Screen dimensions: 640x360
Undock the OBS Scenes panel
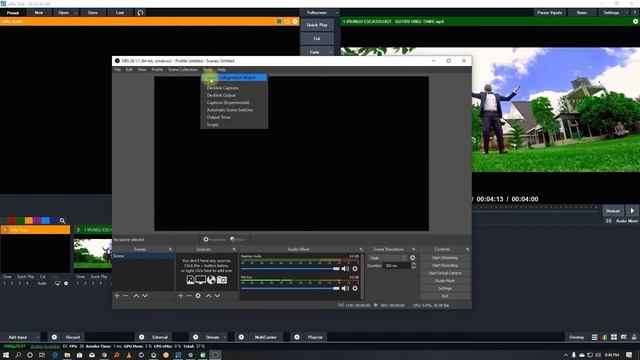pos(170,249)
